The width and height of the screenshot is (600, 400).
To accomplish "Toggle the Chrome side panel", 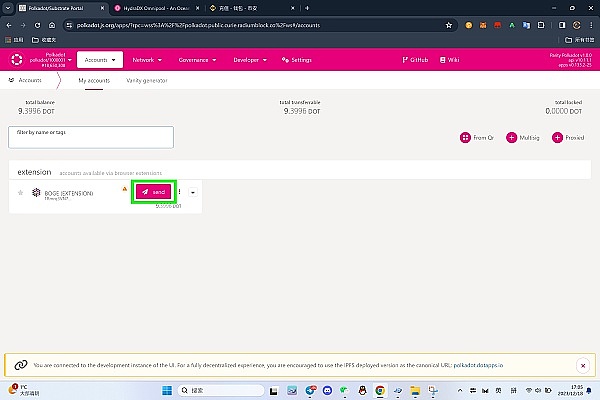I will [562, 25].
